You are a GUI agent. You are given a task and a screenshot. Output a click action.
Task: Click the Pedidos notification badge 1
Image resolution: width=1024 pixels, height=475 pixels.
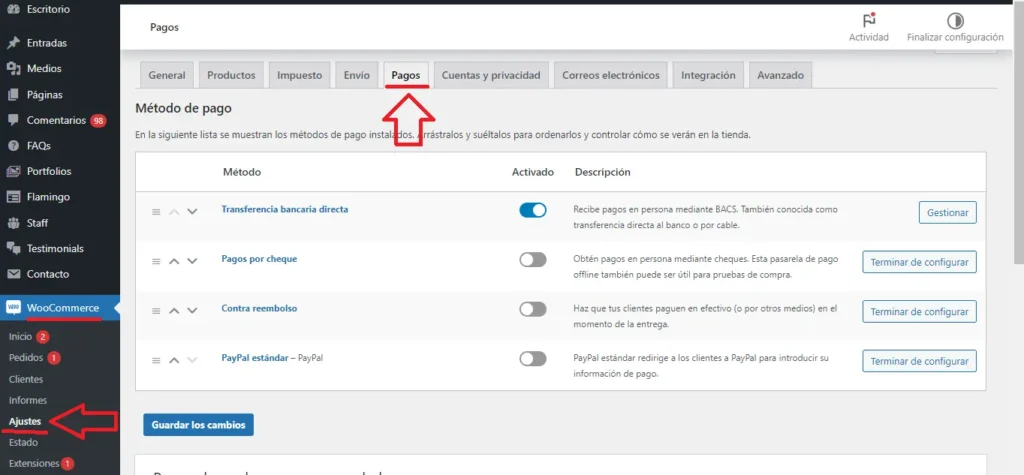[x=54, y=358]
